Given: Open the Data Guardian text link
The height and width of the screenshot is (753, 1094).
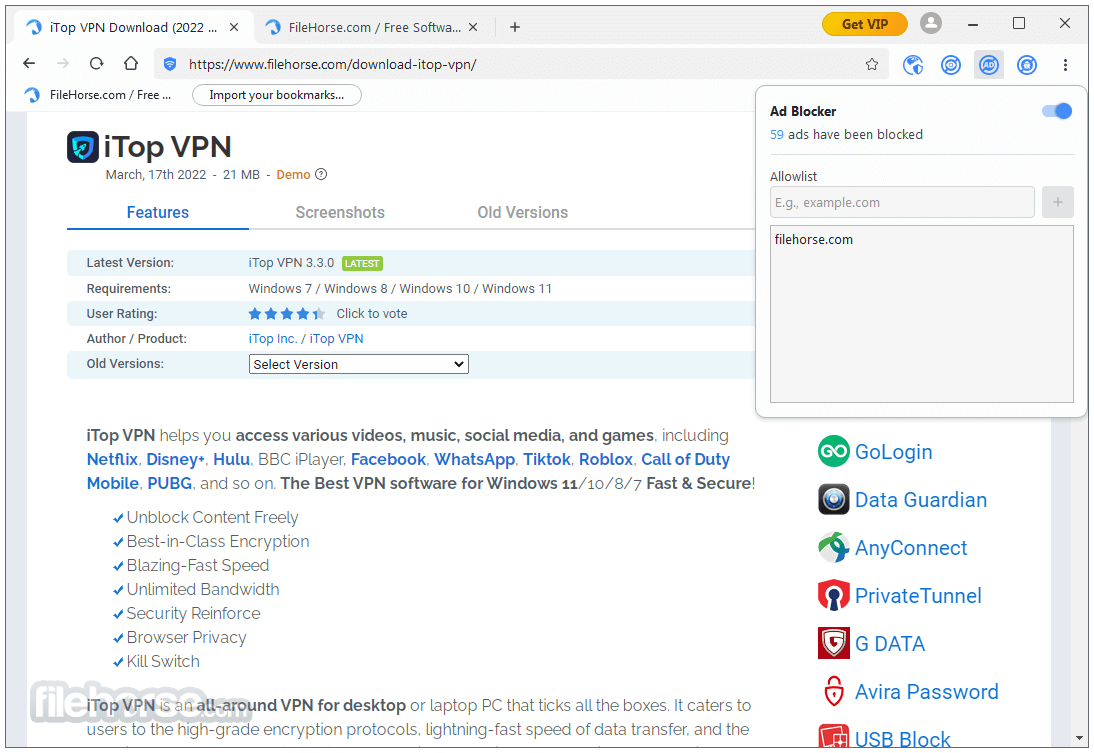Looking at the screenshot, I should tap(921, 500).
